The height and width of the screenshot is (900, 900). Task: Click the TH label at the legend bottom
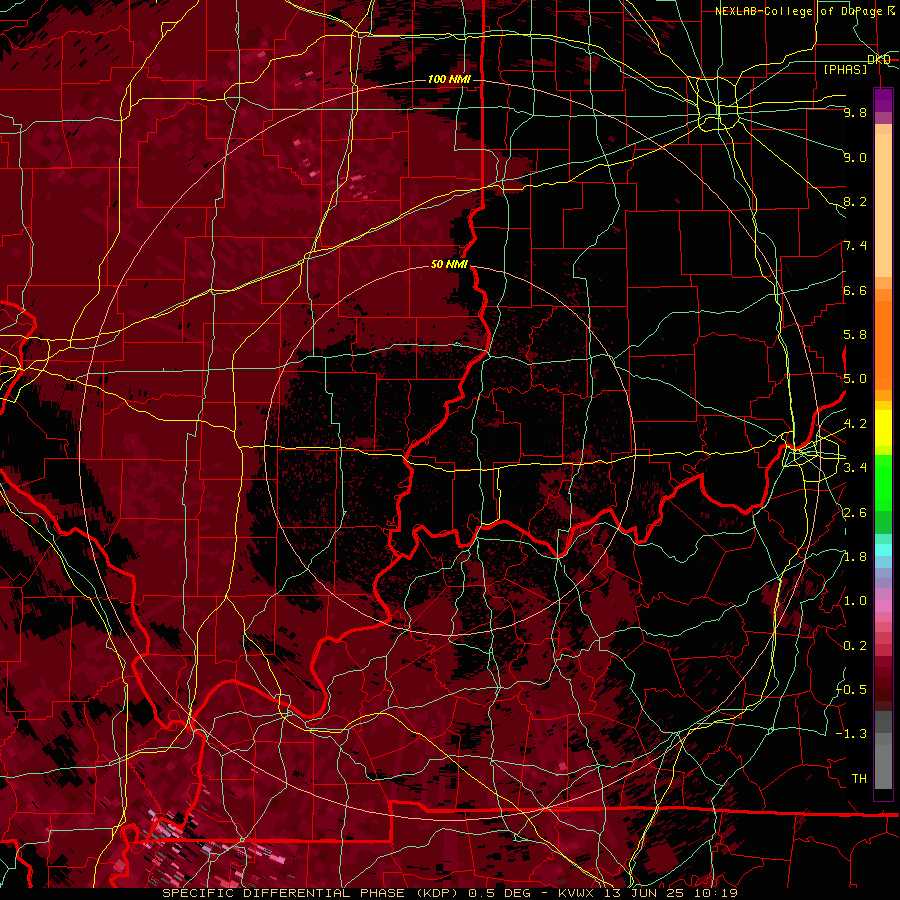click(859, 779)
